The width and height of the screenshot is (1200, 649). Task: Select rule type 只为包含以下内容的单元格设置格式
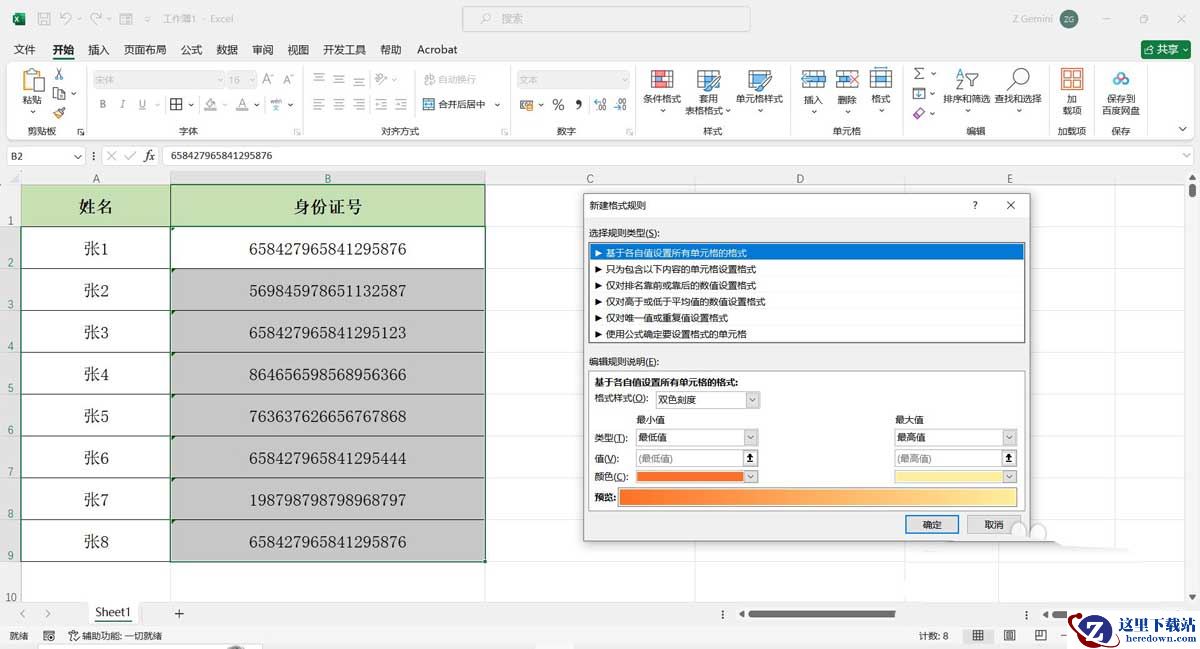point(807,269)
